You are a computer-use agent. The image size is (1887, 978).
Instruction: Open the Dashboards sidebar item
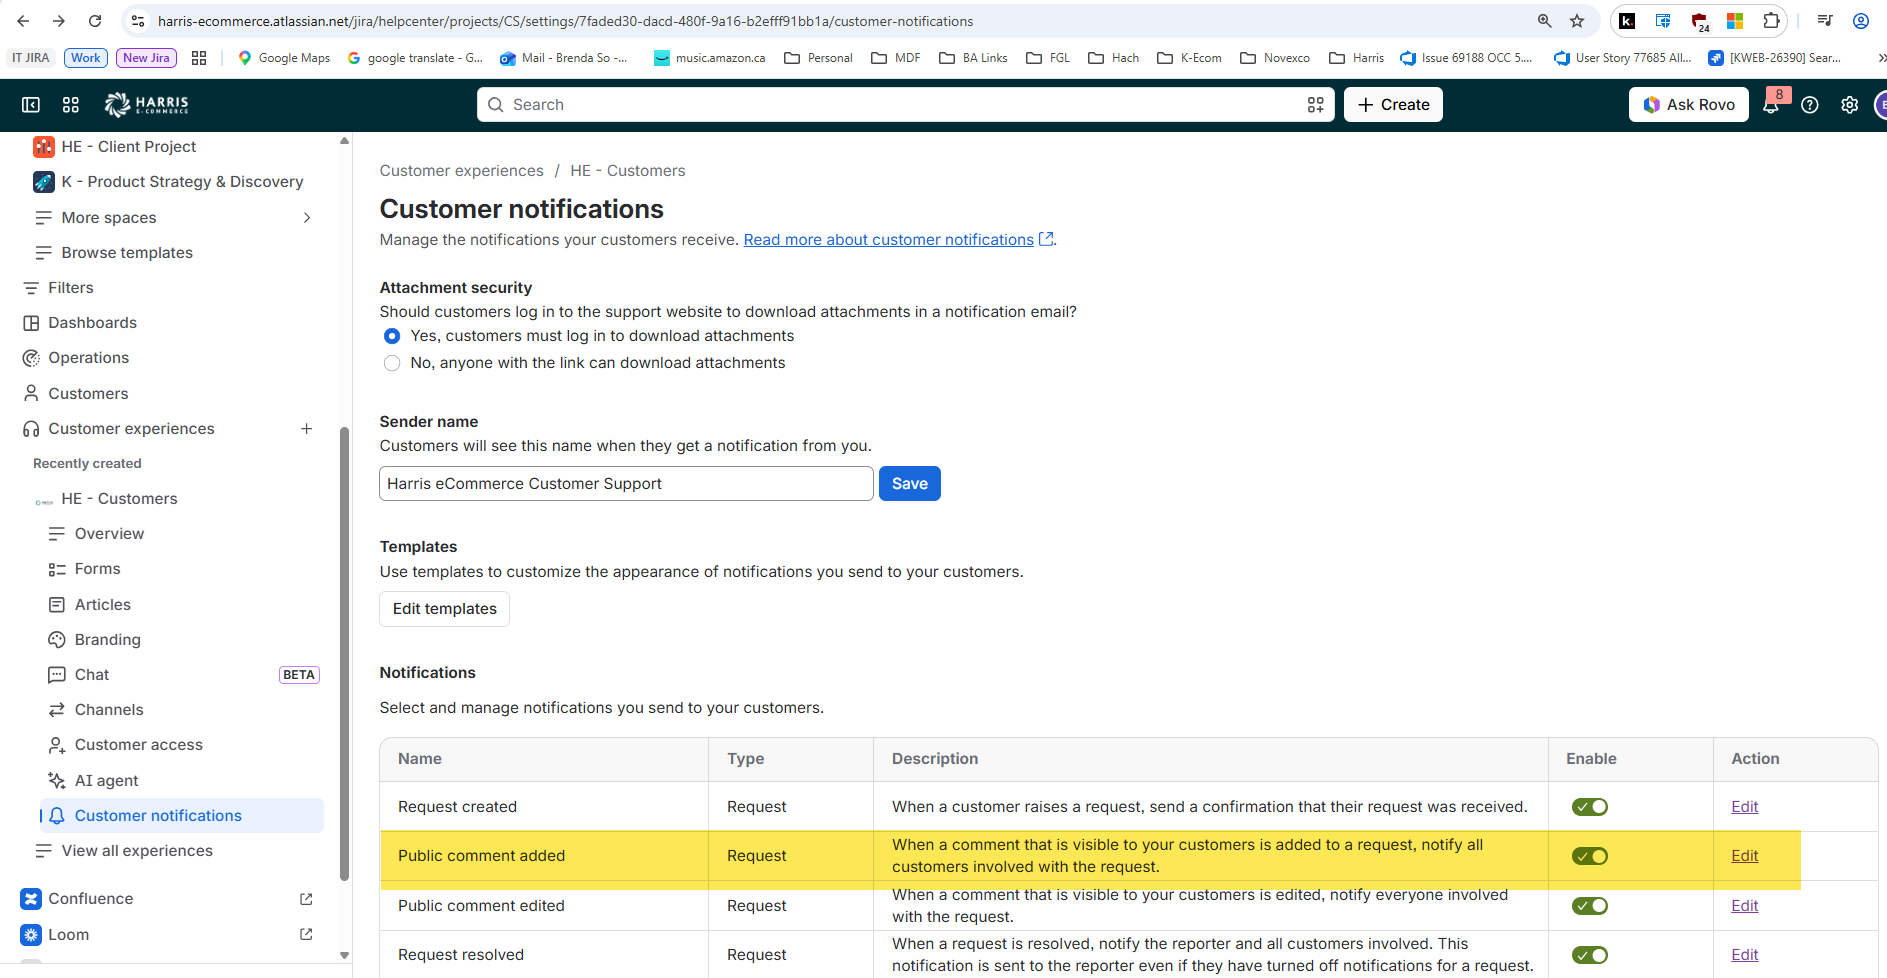tap(92, 323)
